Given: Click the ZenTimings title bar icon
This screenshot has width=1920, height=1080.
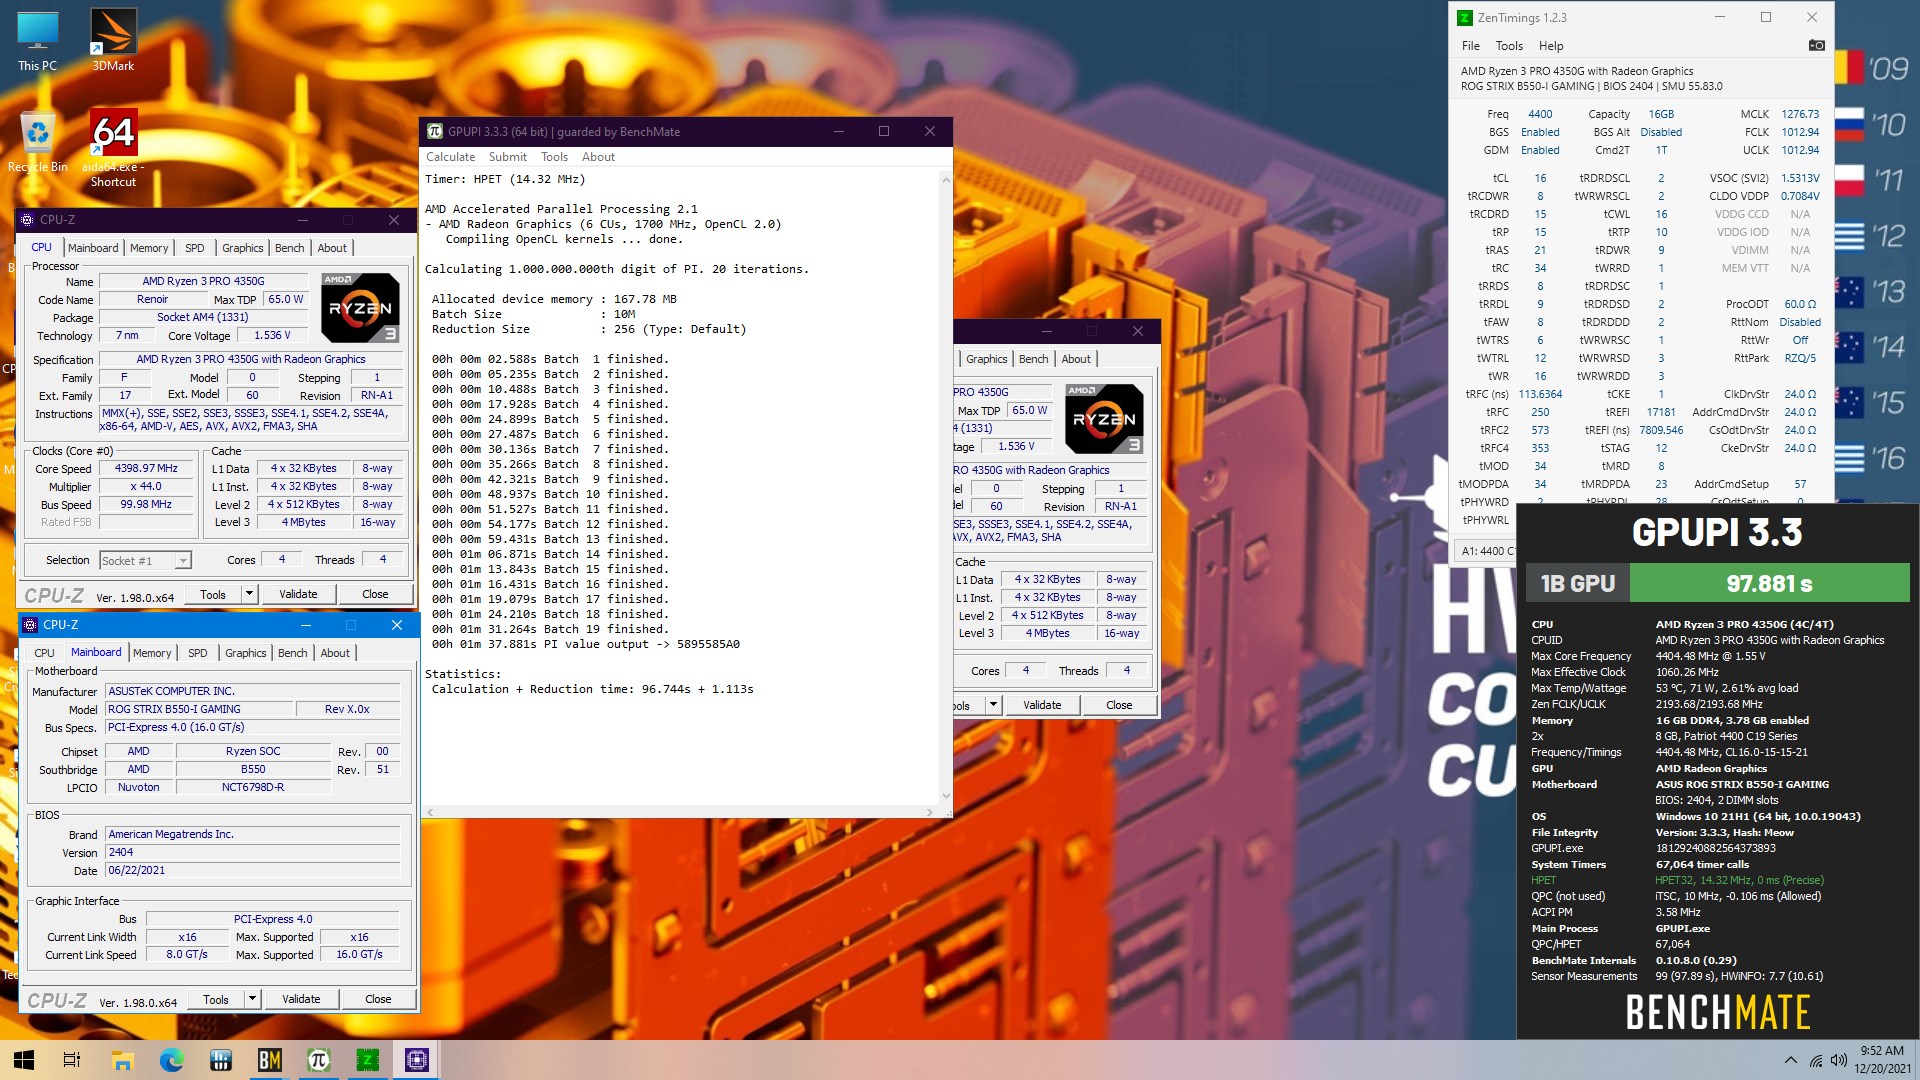Looking at the screenshot, I should (x=1464, y=17).
